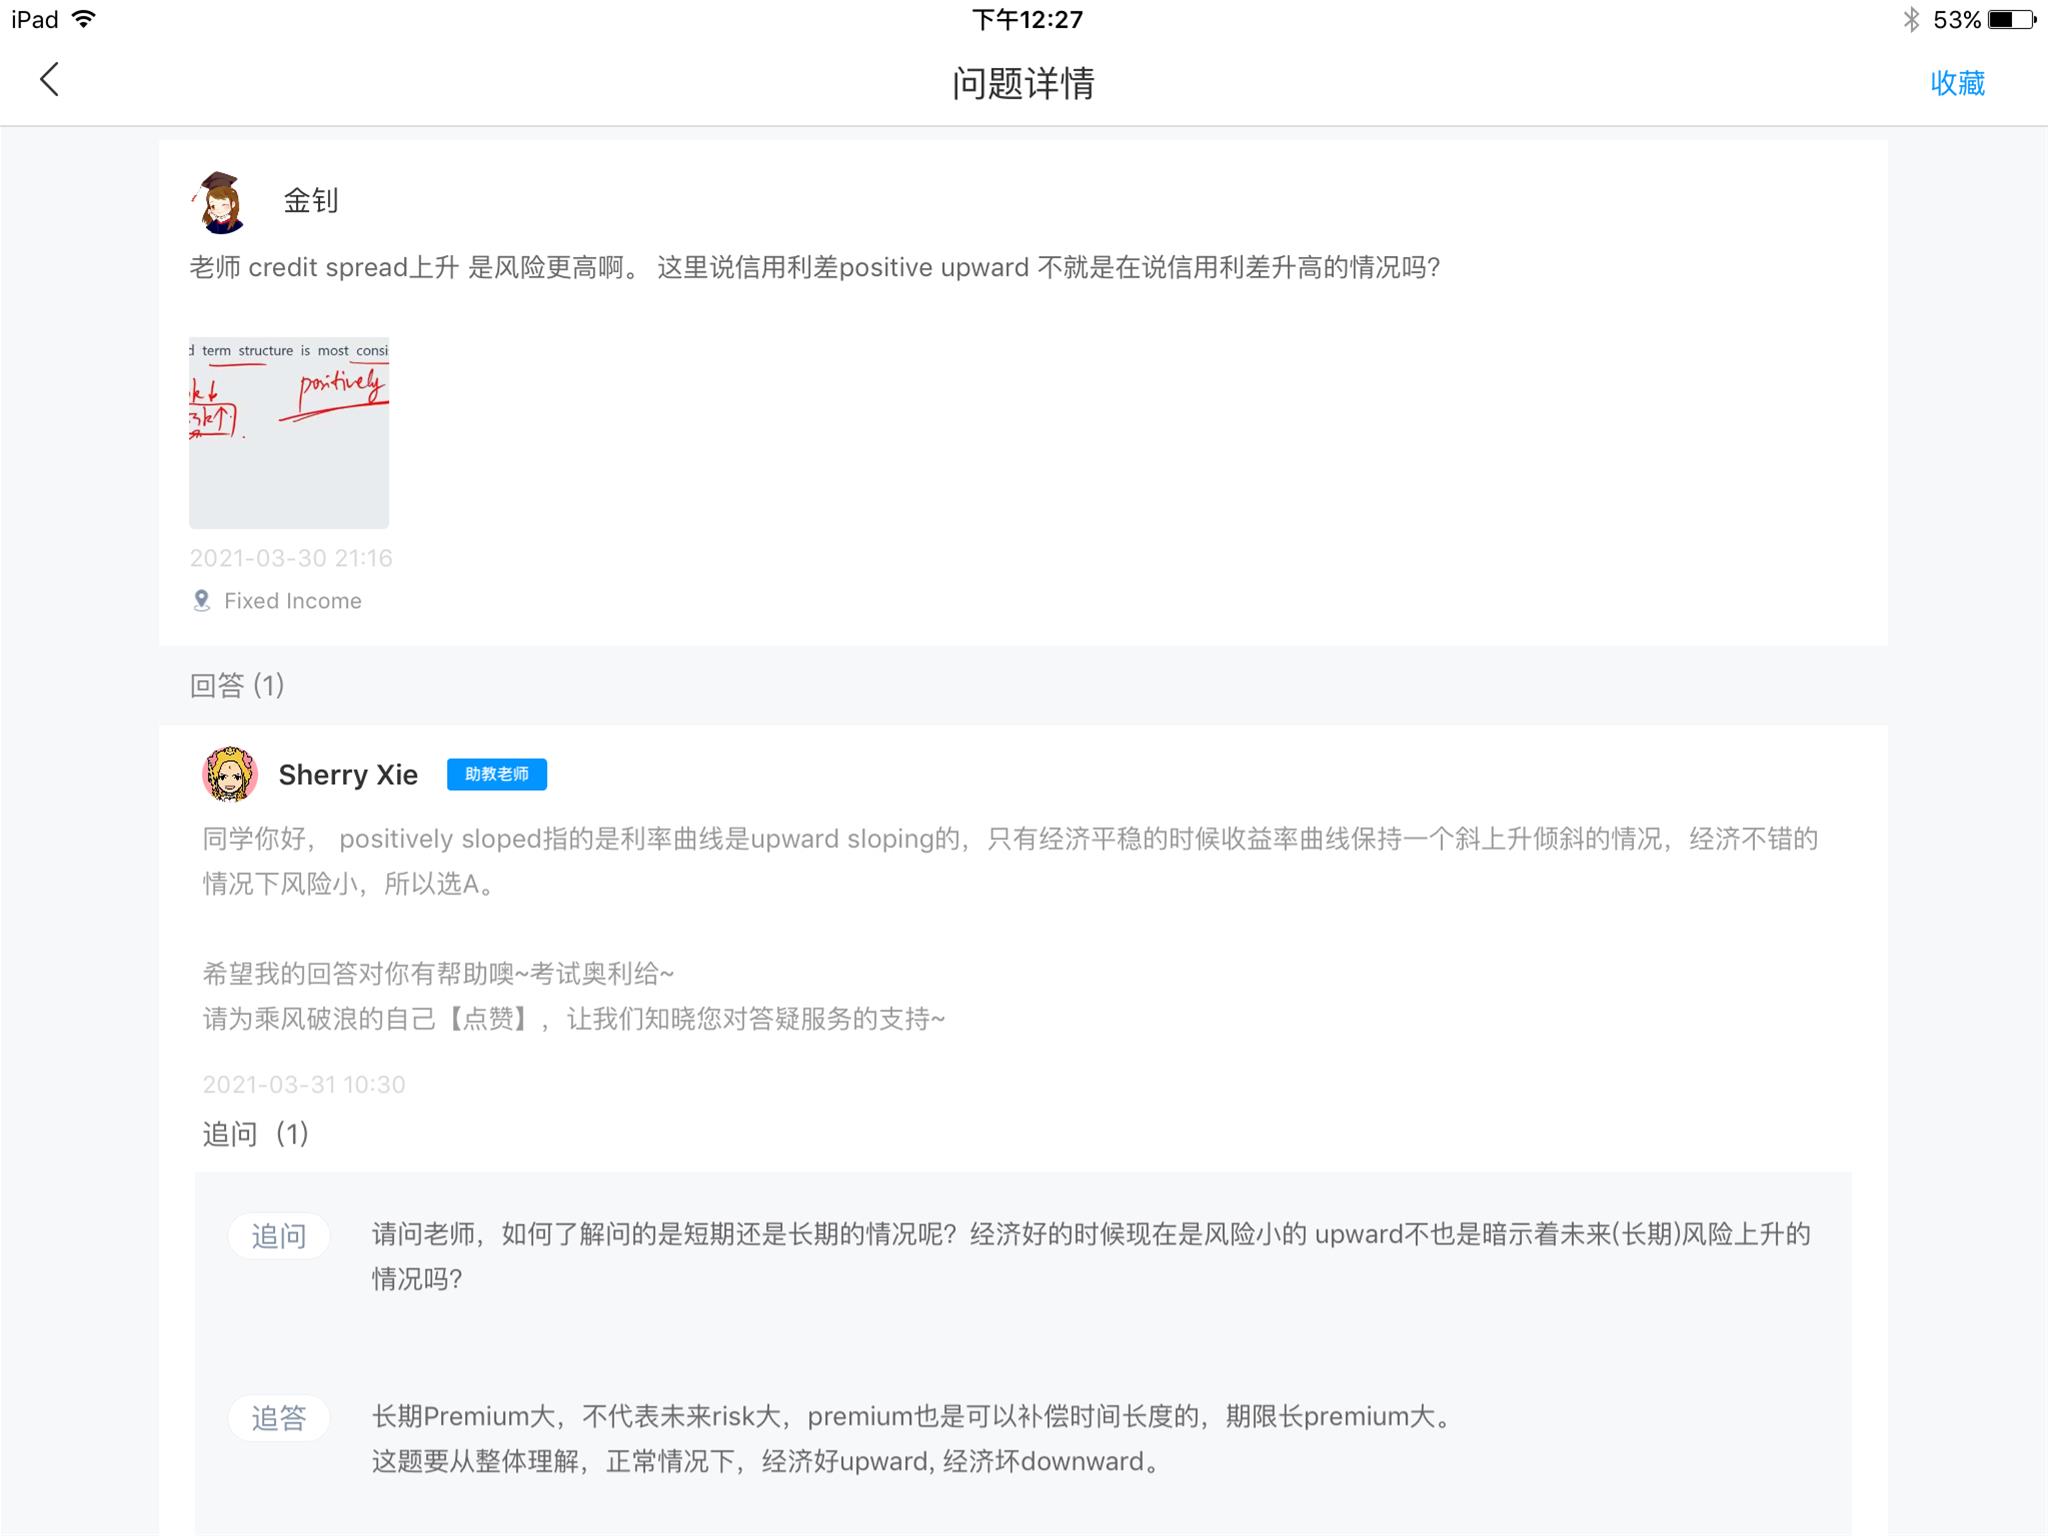Tap the Wi-Fi status icon
The image size is (2048, 1536).
(85, 19)
